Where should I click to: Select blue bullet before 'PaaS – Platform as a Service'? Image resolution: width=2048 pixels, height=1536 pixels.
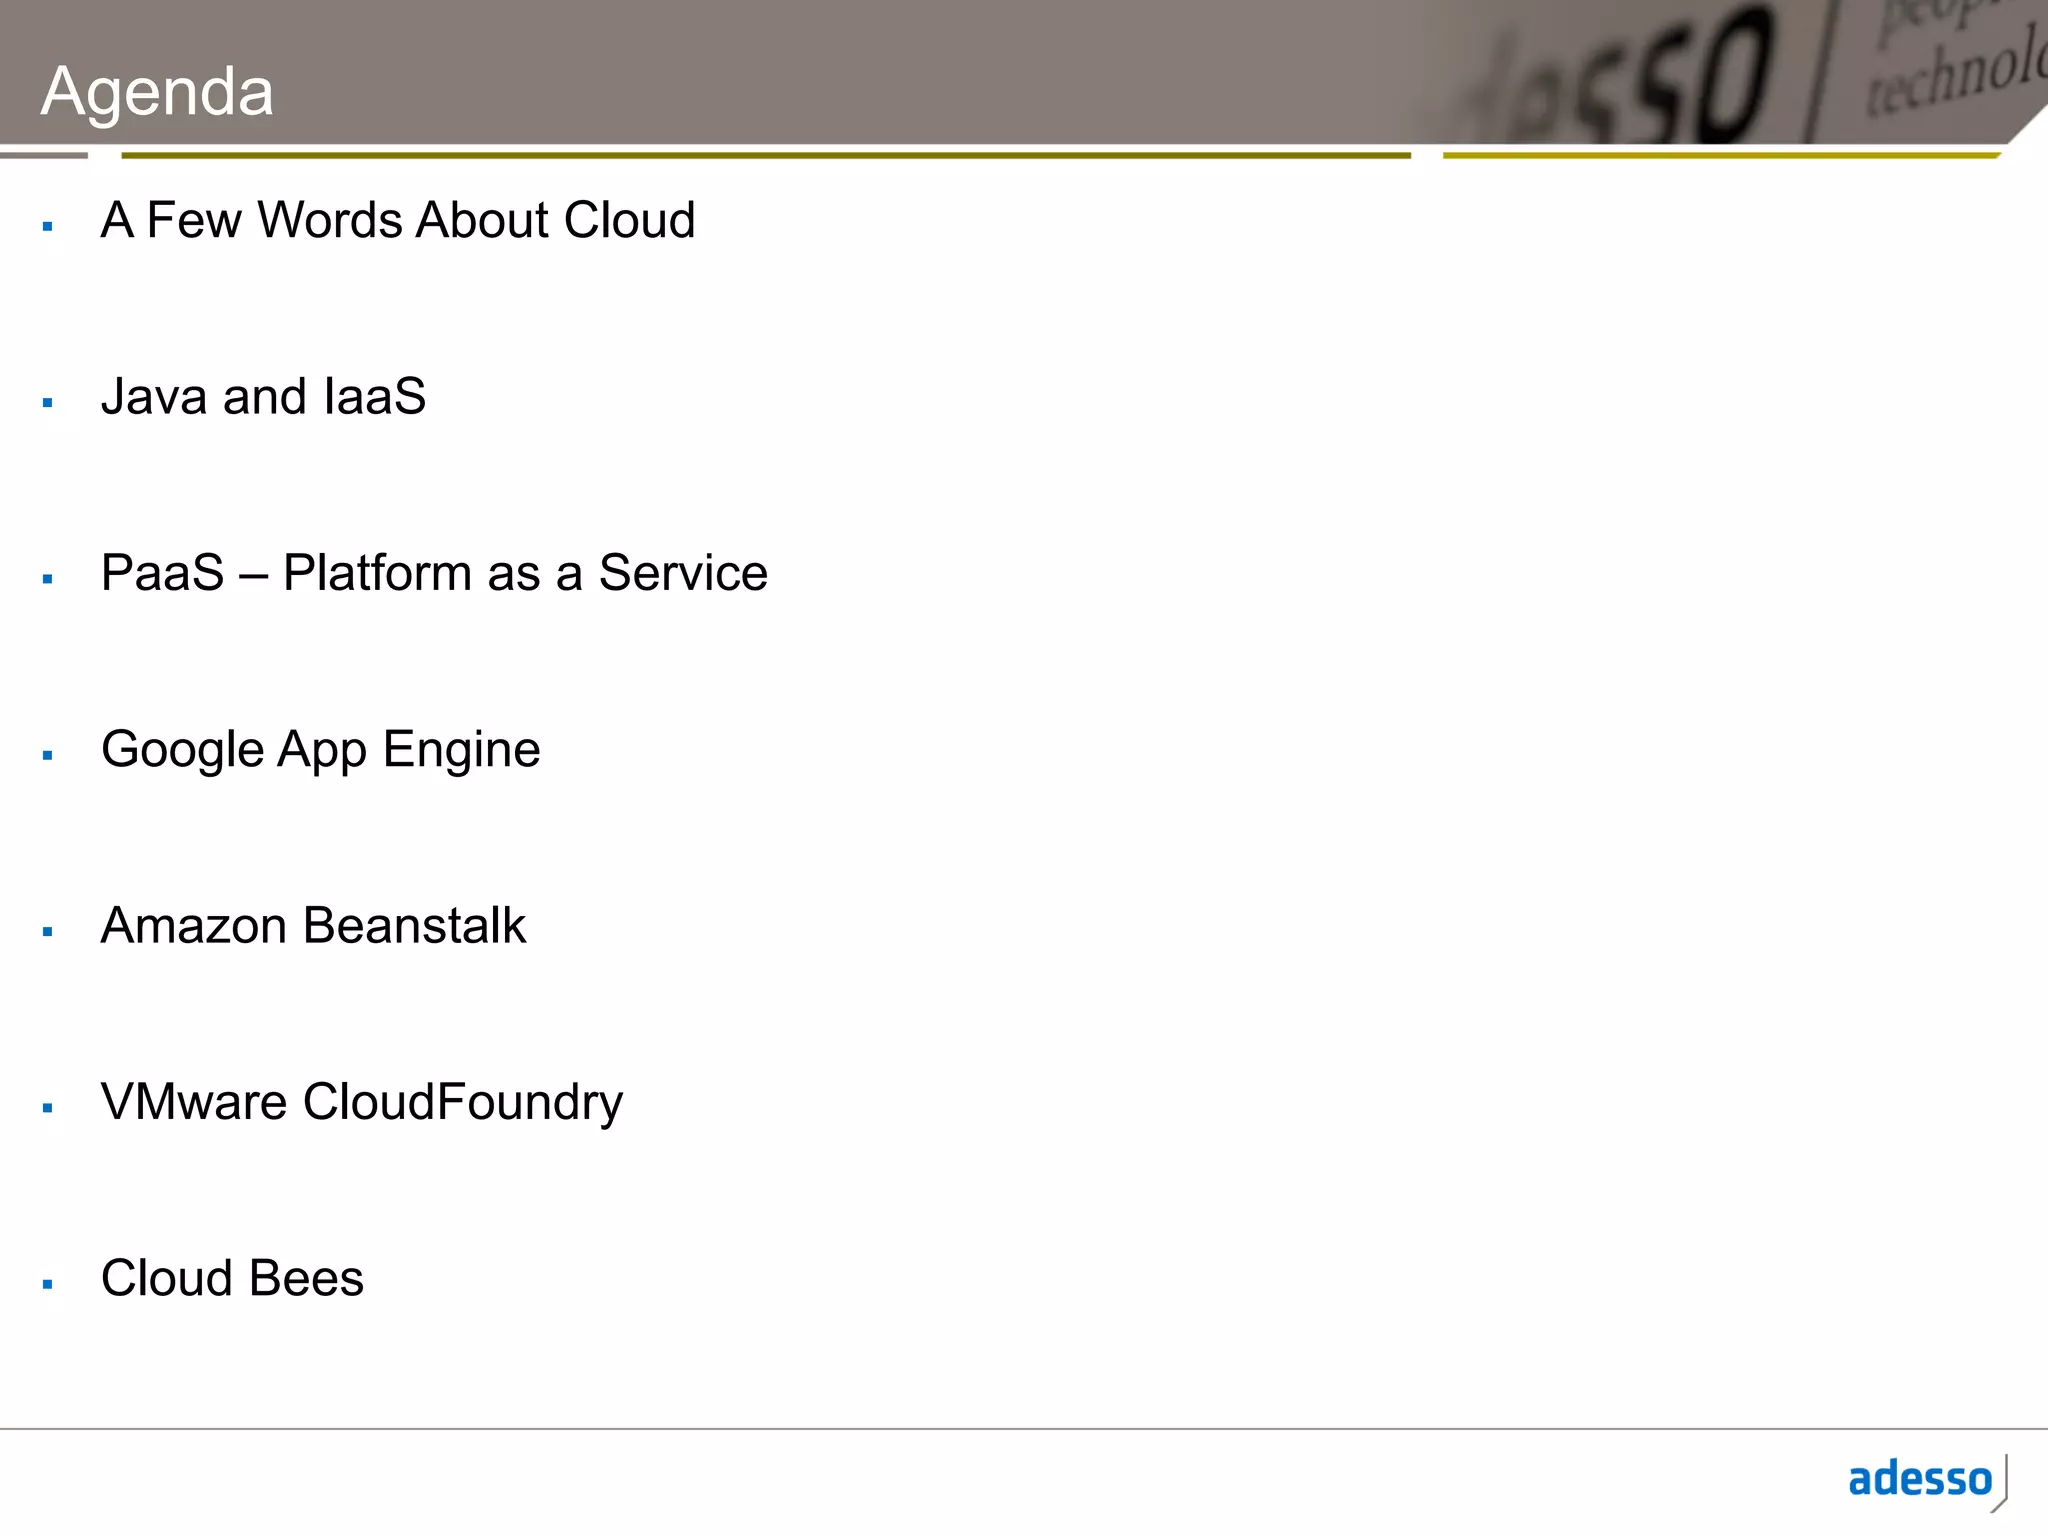(x=47, y=579)
